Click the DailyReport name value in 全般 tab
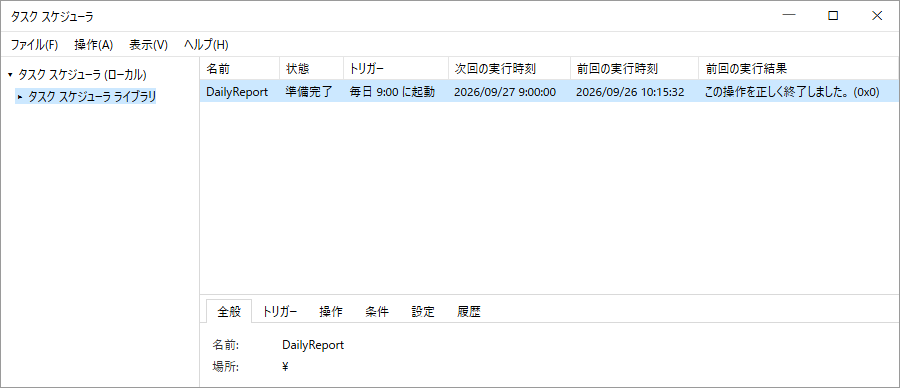The width and height of the screenshot is (900, 388). click(x=313, y=346)
